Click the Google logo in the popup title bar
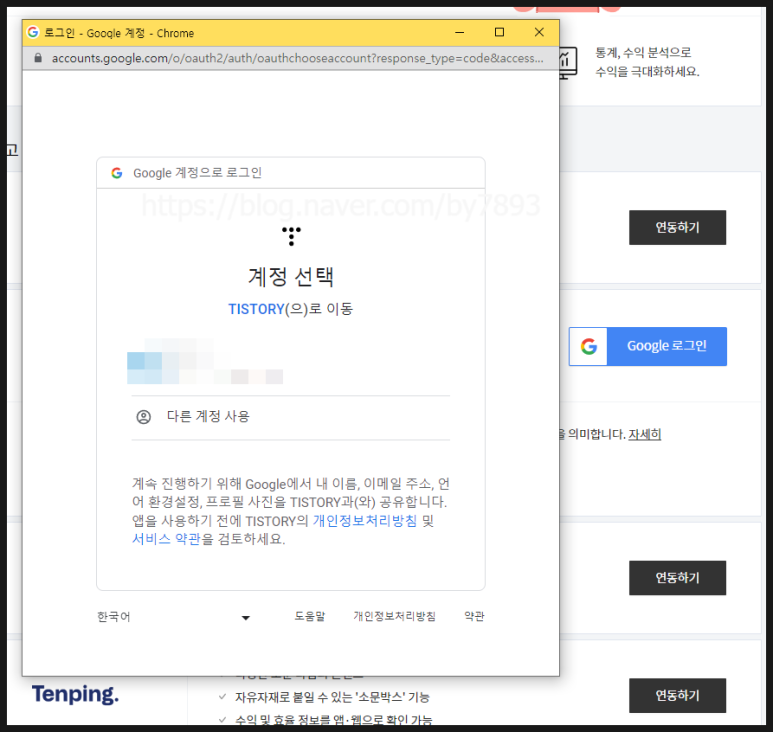773x732 pixels. (33, 32)
